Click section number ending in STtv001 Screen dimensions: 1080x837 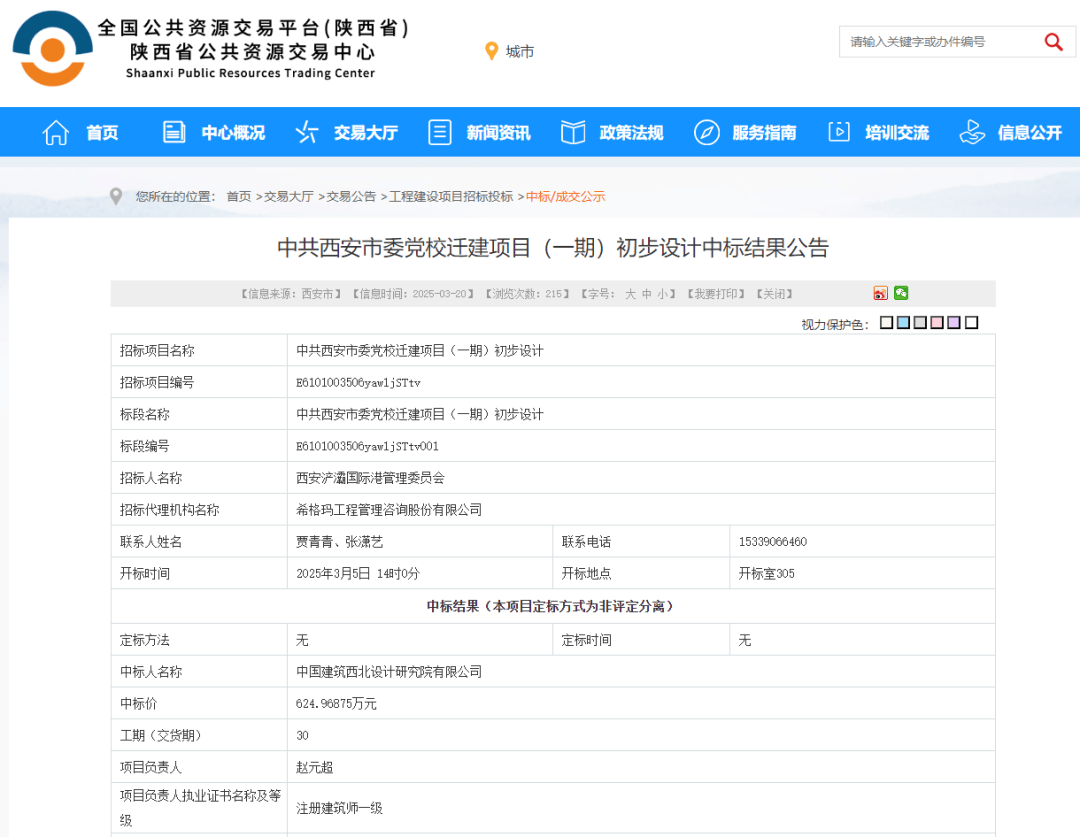(x=367, y=446)
